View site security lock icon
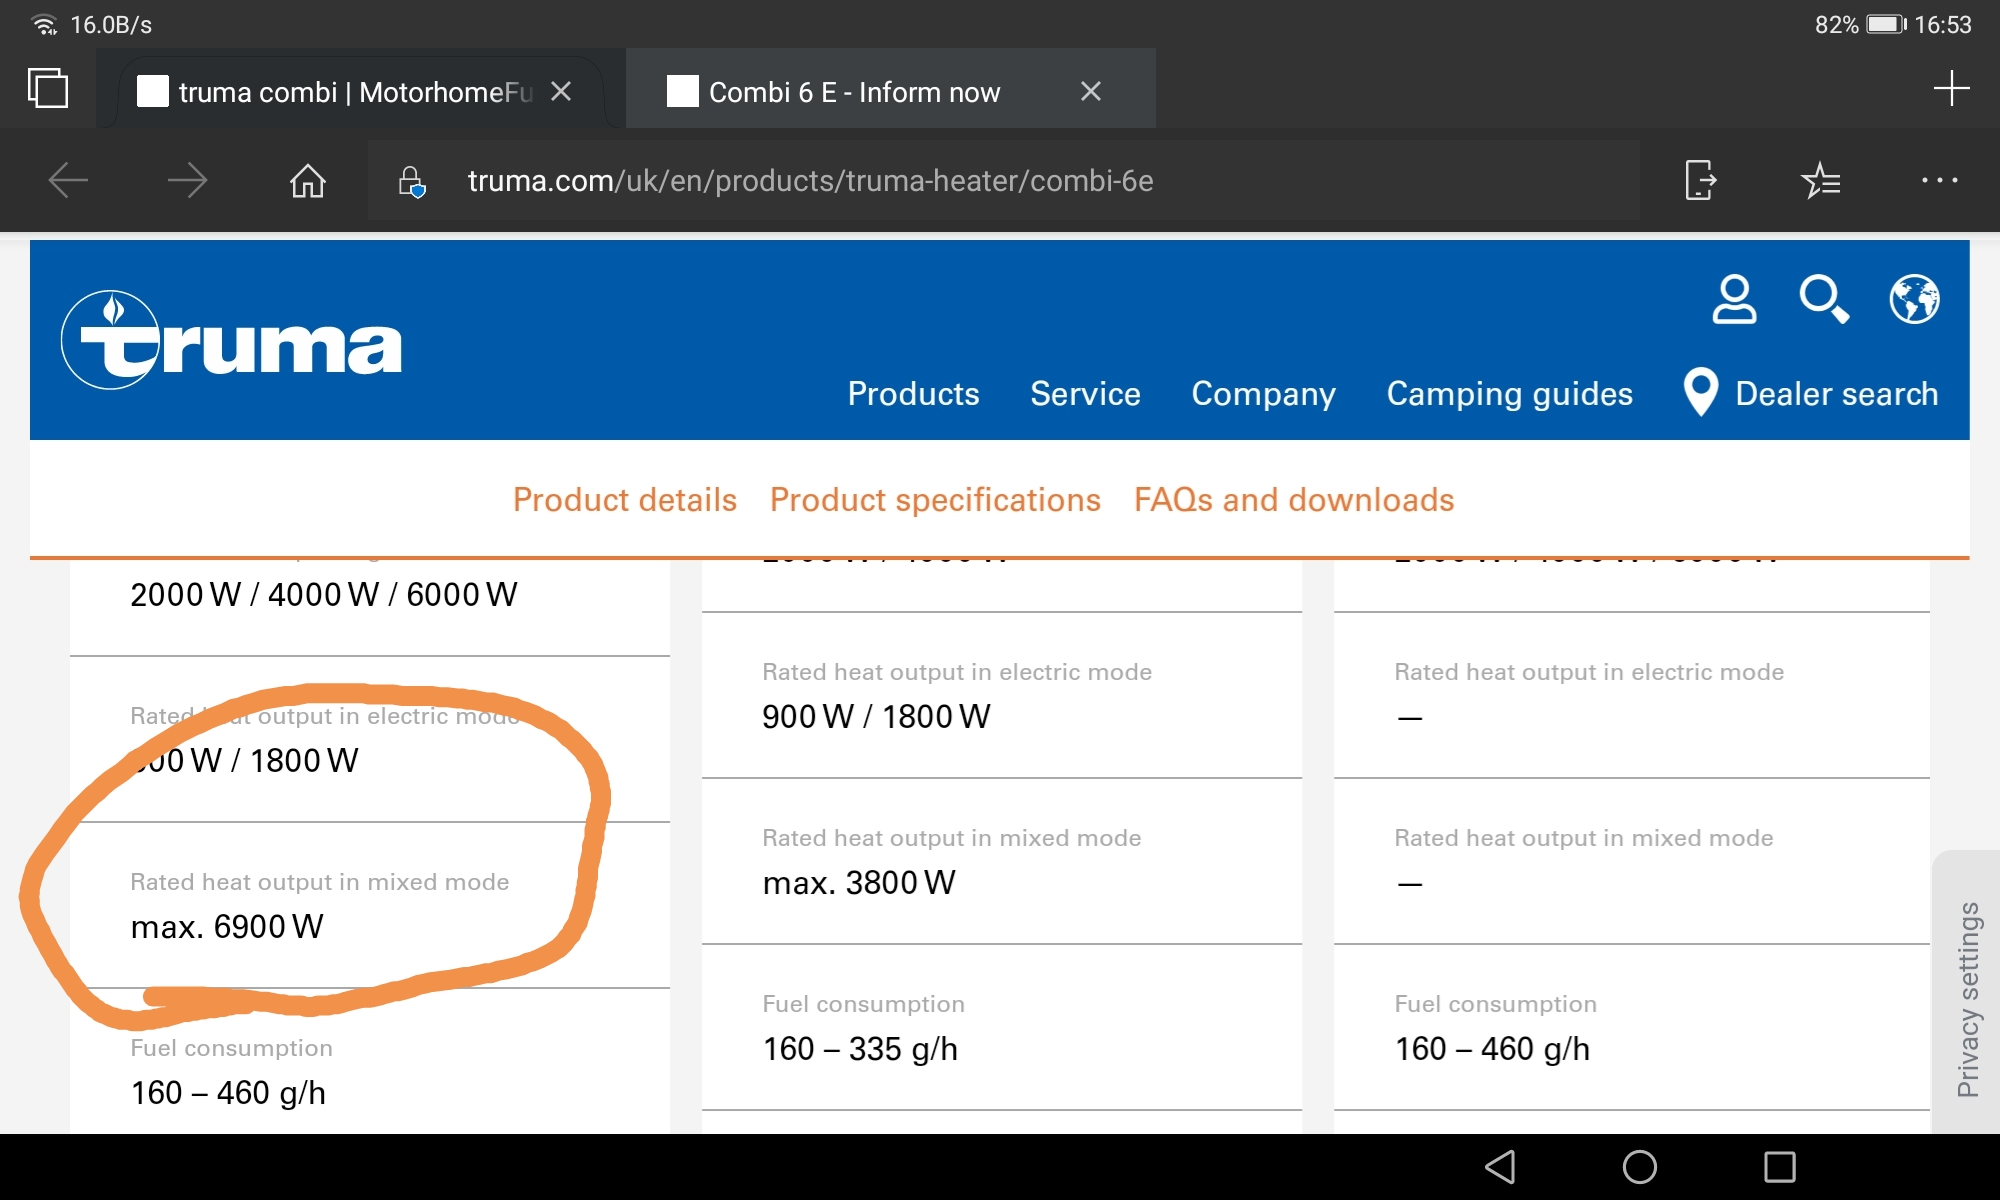 coord(411,182)
